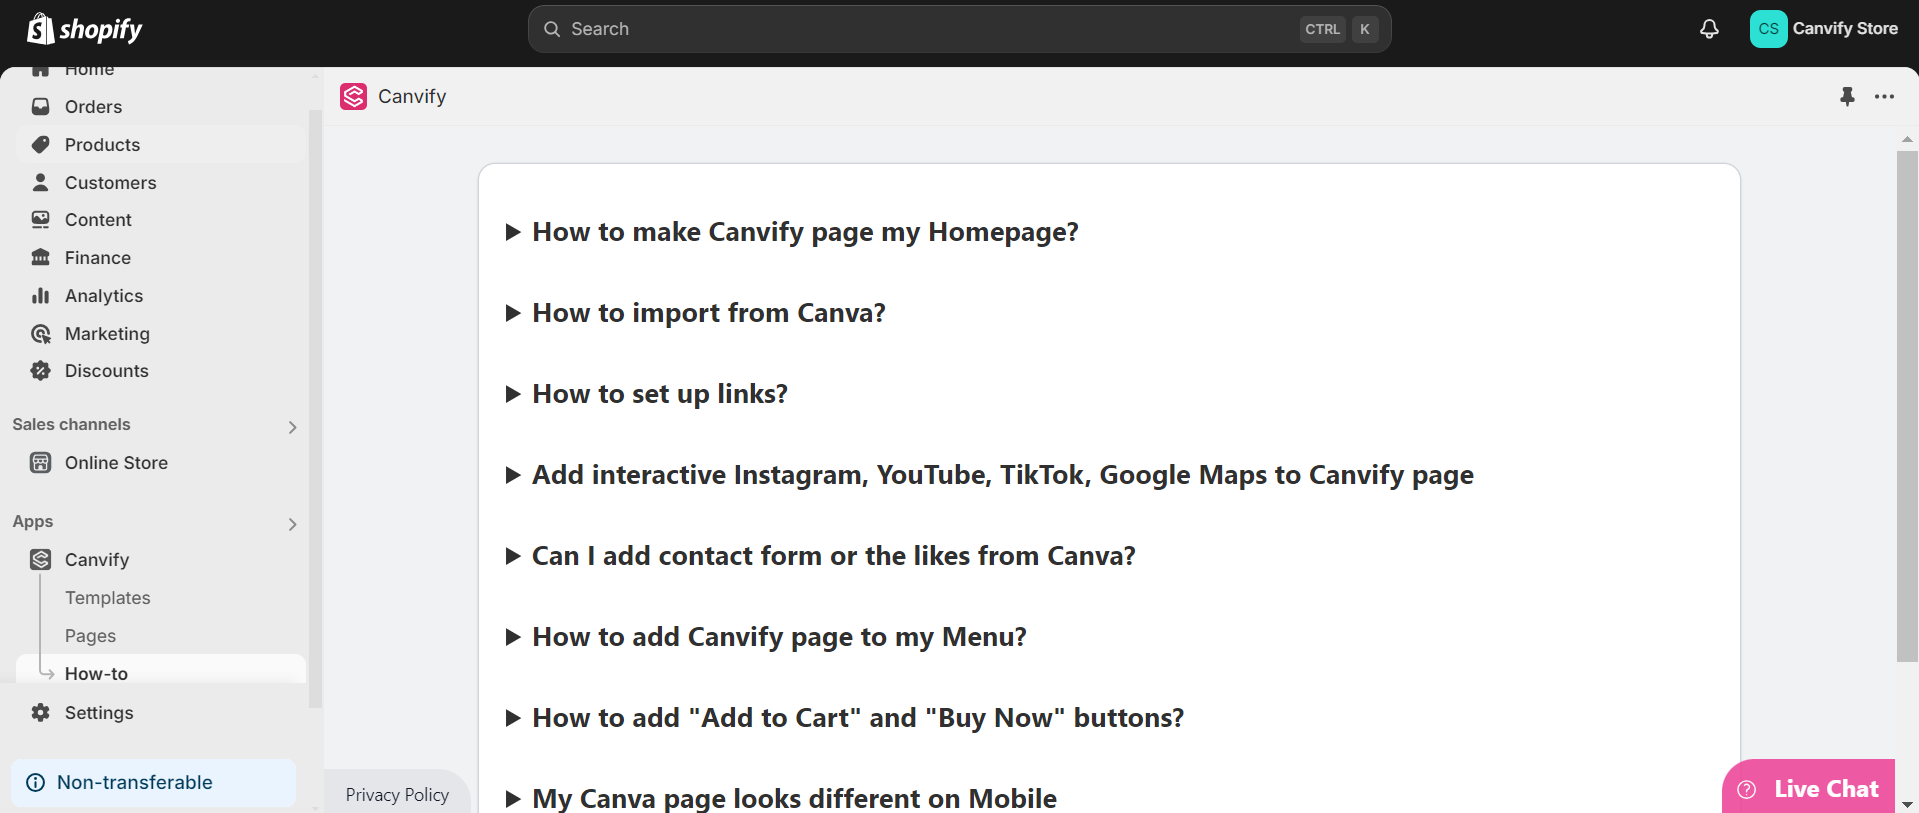
Task: Click the Finance bank icon
Action: (40, 257)
